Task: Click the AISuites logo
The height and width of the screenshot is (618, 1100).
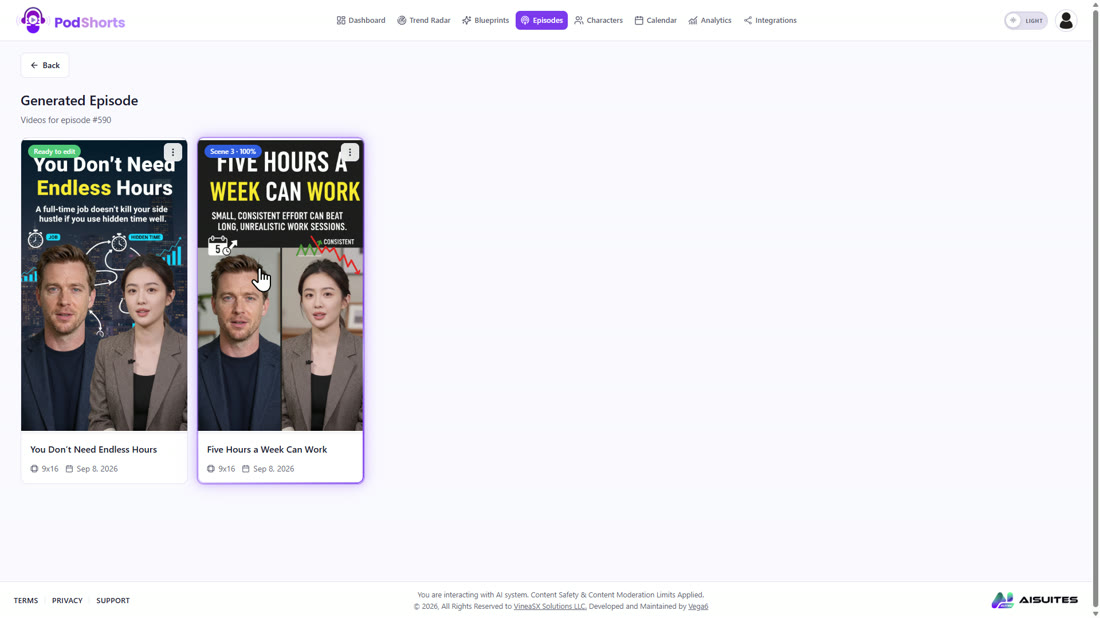Action: (x=1034, y=600)
